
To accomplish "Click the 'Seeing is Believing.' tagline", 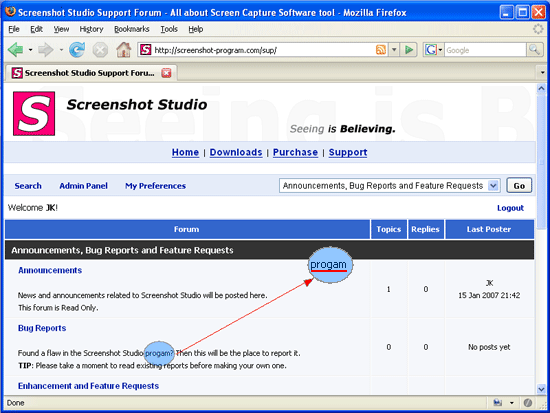I will click(342, 129).
